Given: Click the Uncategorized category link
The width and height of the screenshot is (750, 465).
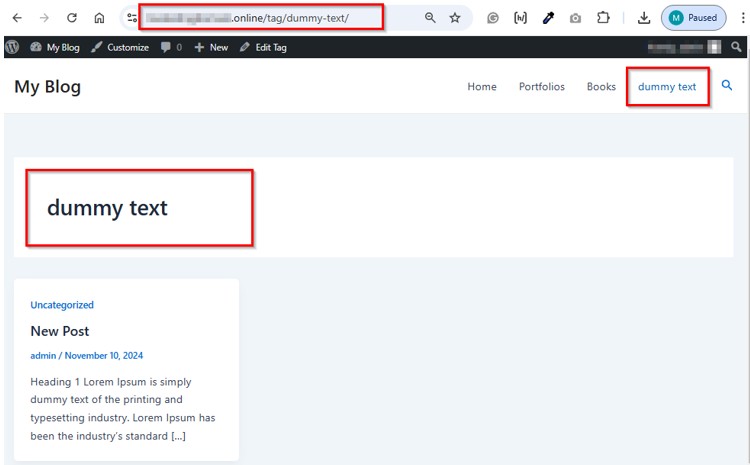Looking at the screenshot, I should click(62, 305).
